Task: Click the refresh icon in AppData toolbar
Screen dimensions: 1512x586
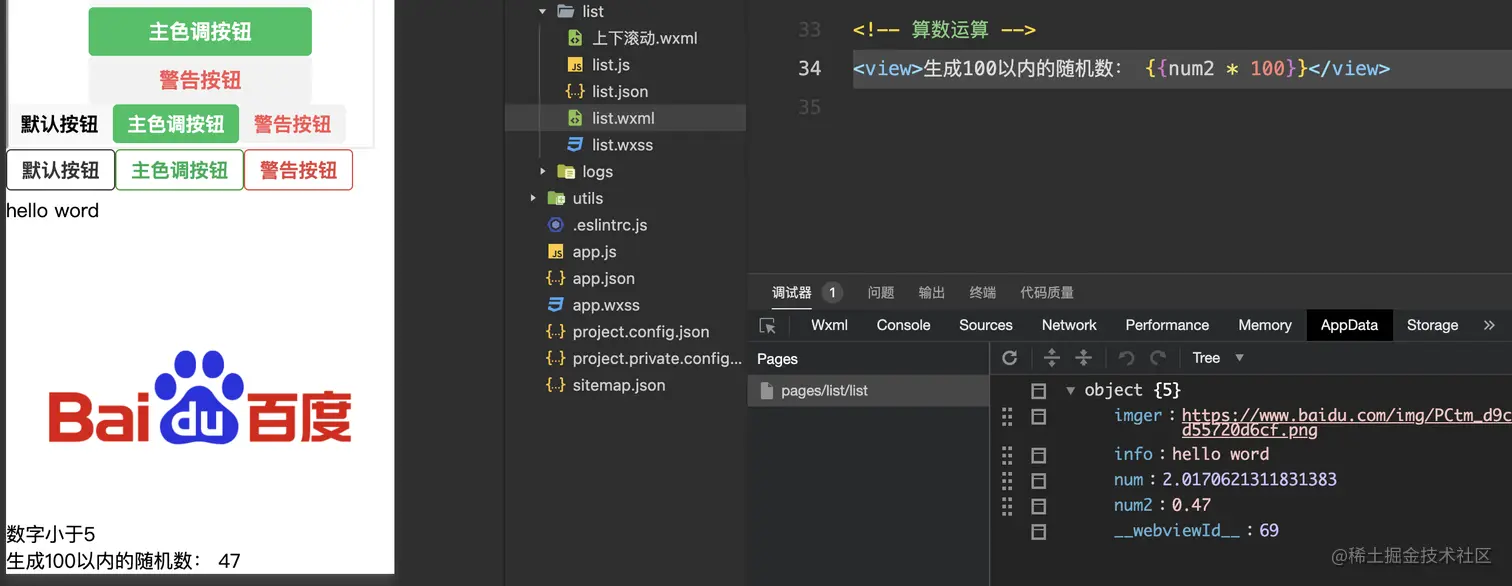Action: click(1010, 357)
